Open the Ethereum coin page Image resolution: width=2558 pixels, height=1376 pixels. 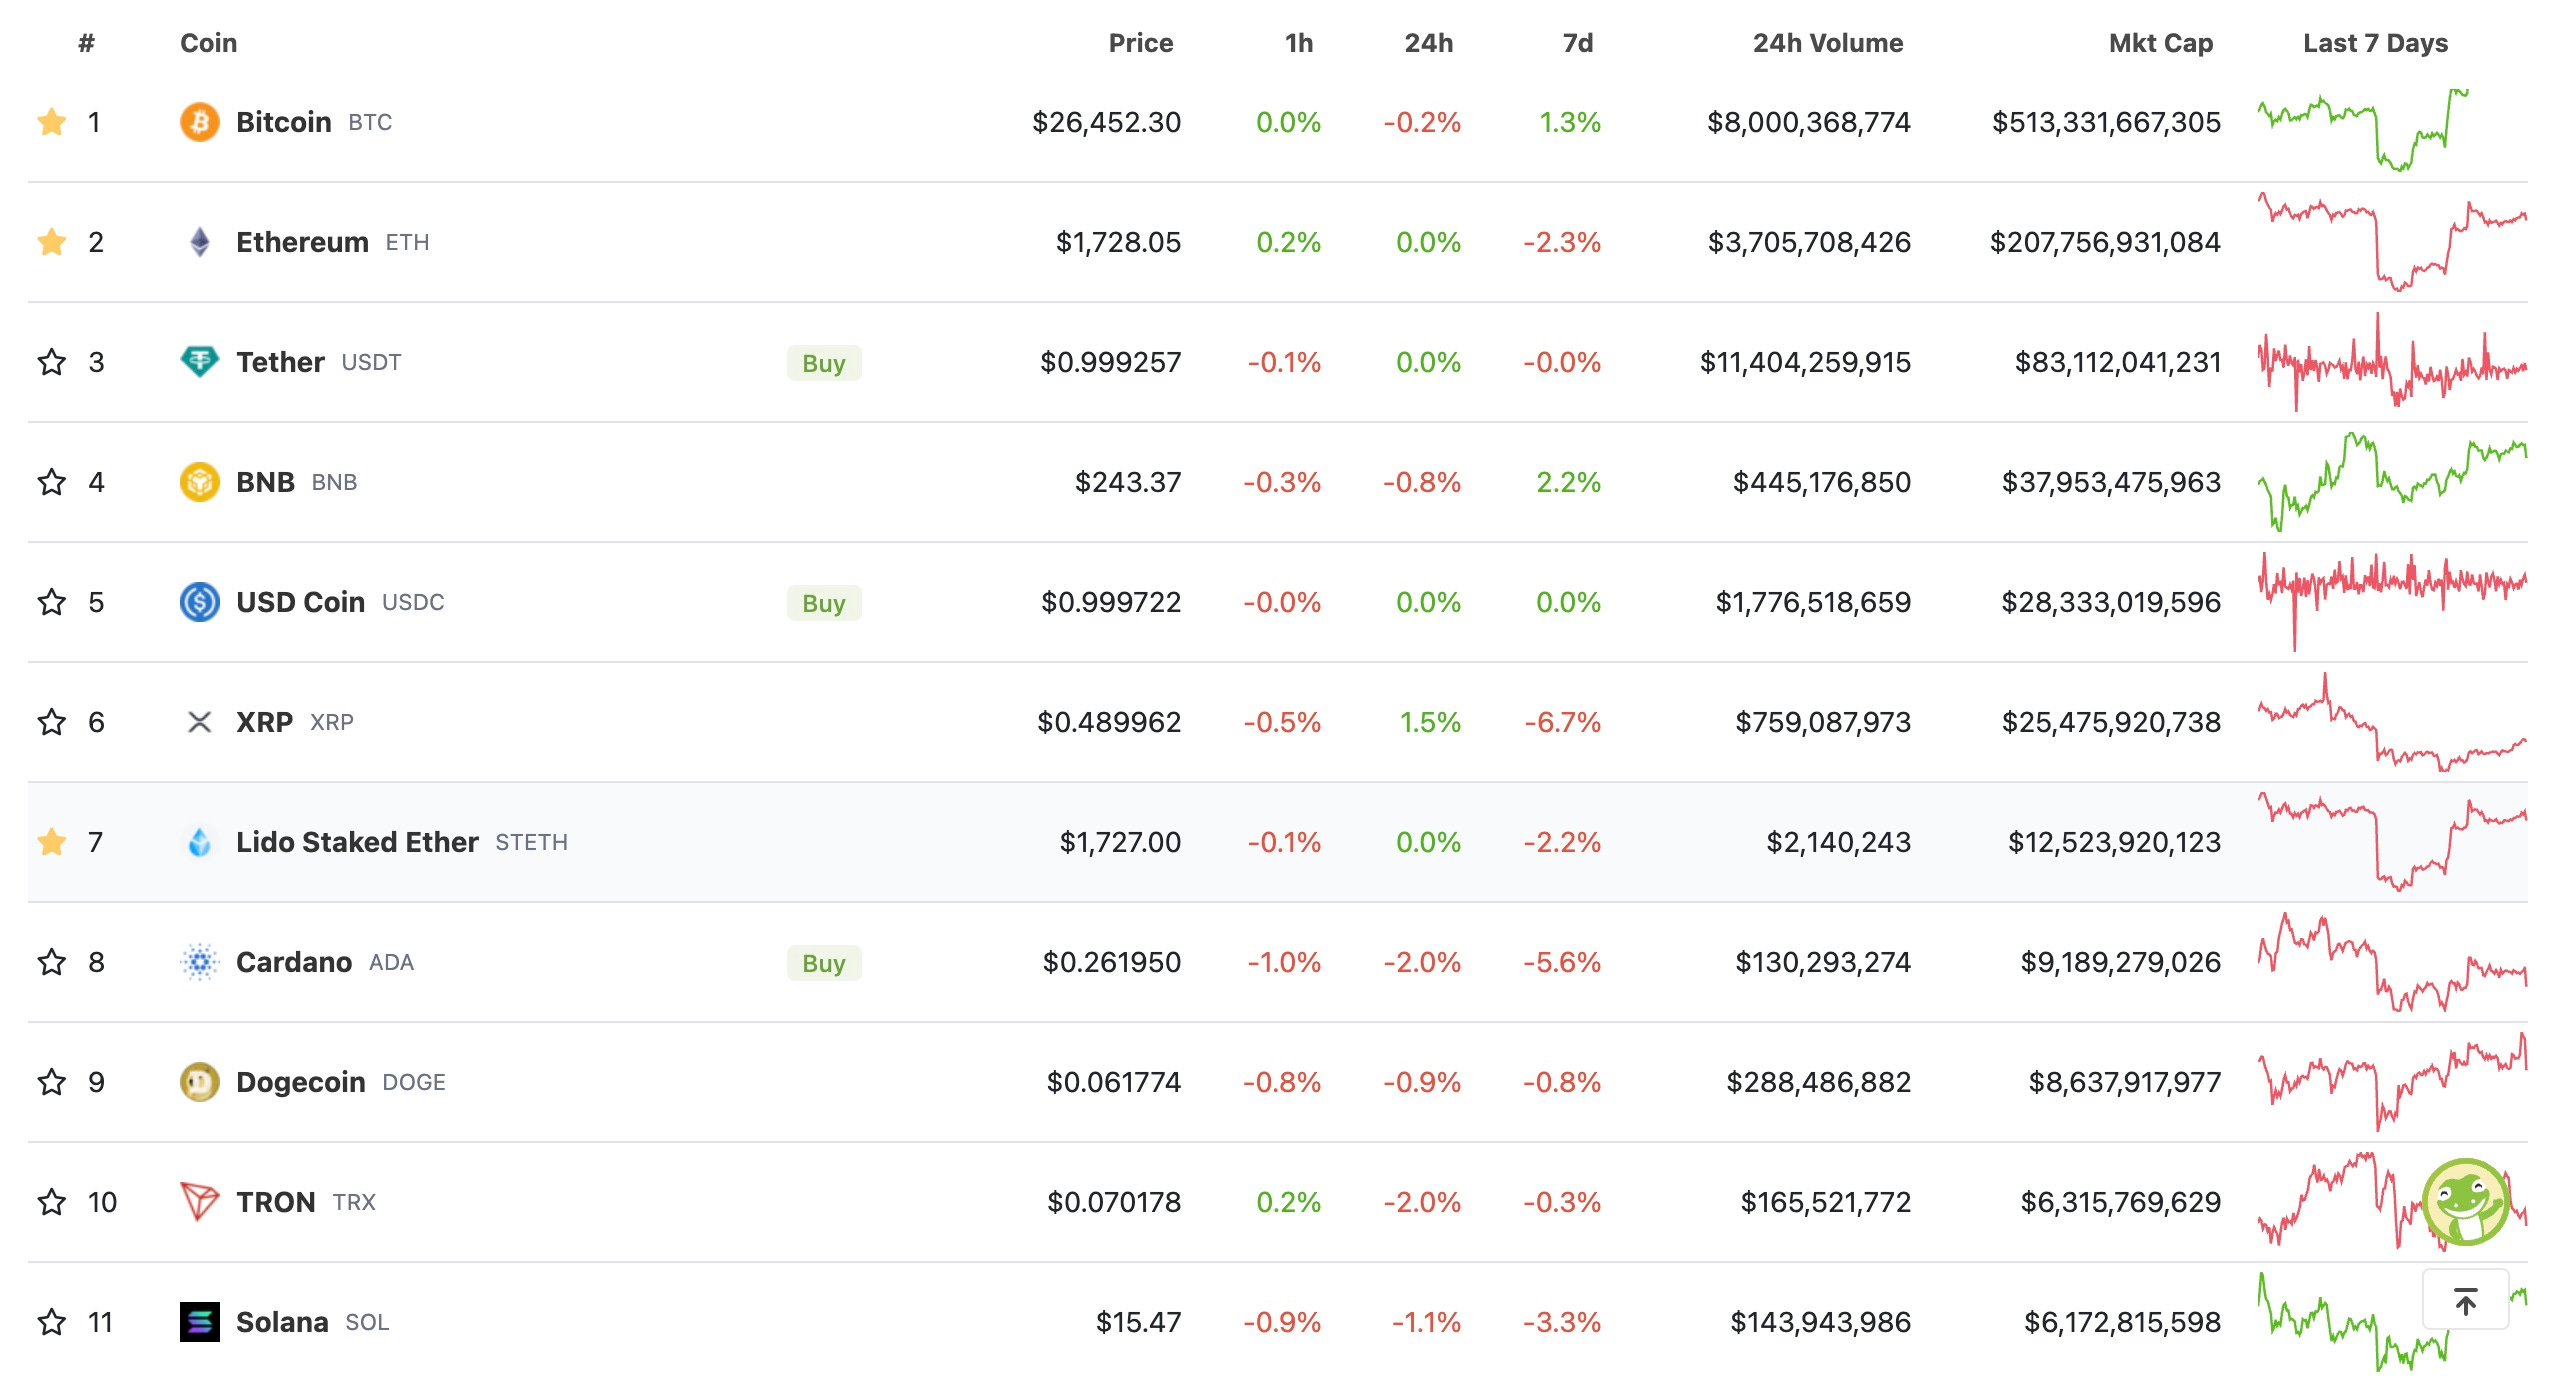point(302,242)
